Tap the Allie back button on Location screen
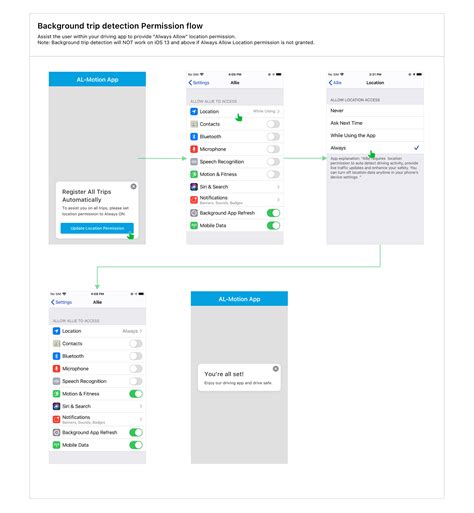474x513 pixels. pyautogui.click(x=335, y=83)
